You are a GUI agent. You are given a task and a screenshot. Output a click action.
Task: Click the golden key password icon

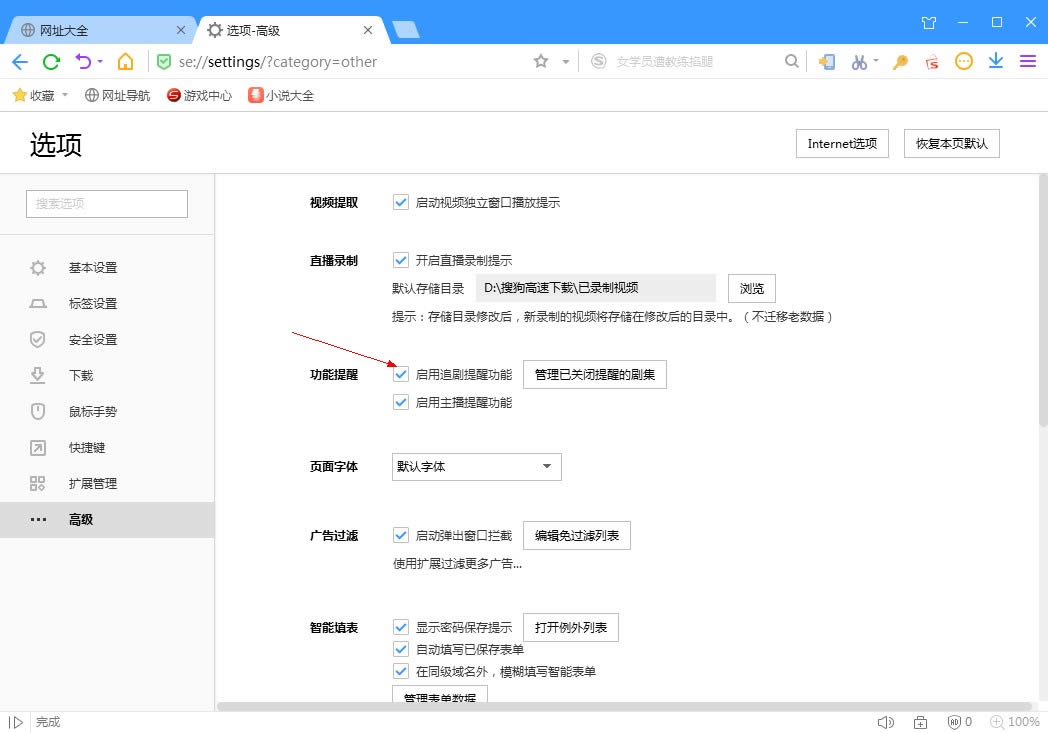[x=900, y=62]
